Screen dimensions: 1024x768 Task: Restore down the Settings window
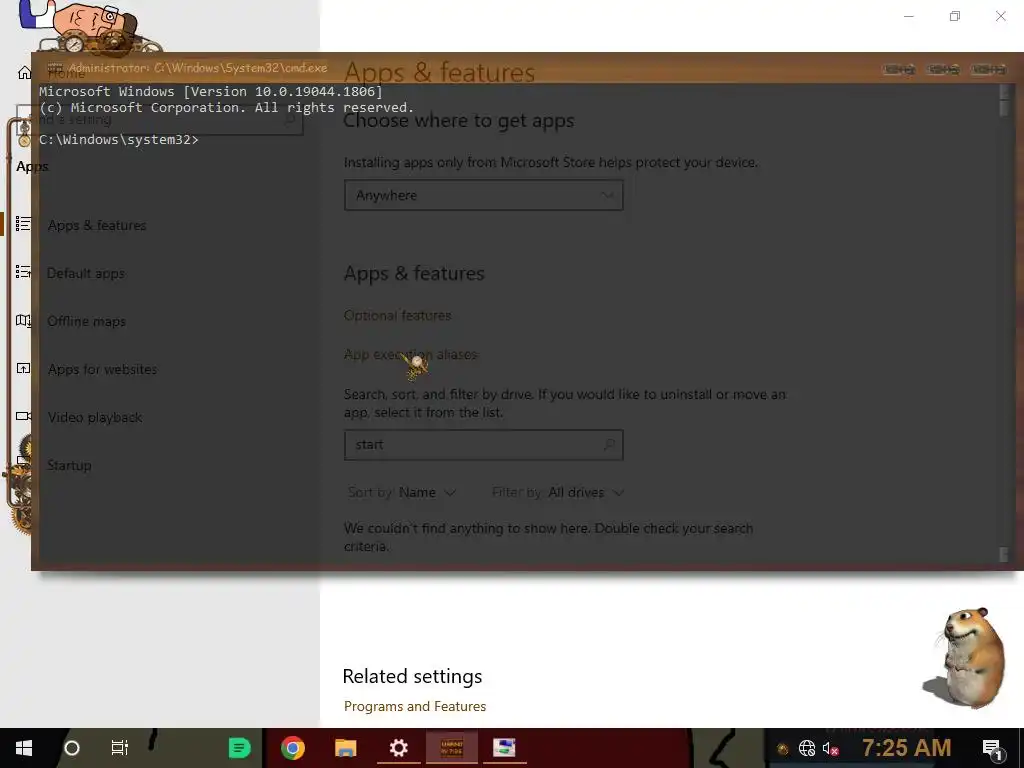click(x=955, y=16)
